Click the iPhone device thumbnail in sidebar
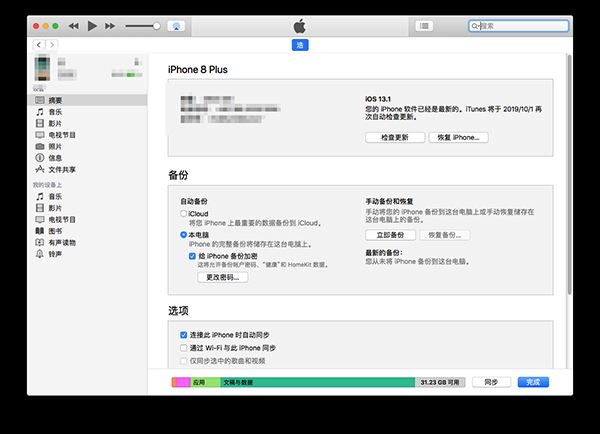 pos(42,68)
